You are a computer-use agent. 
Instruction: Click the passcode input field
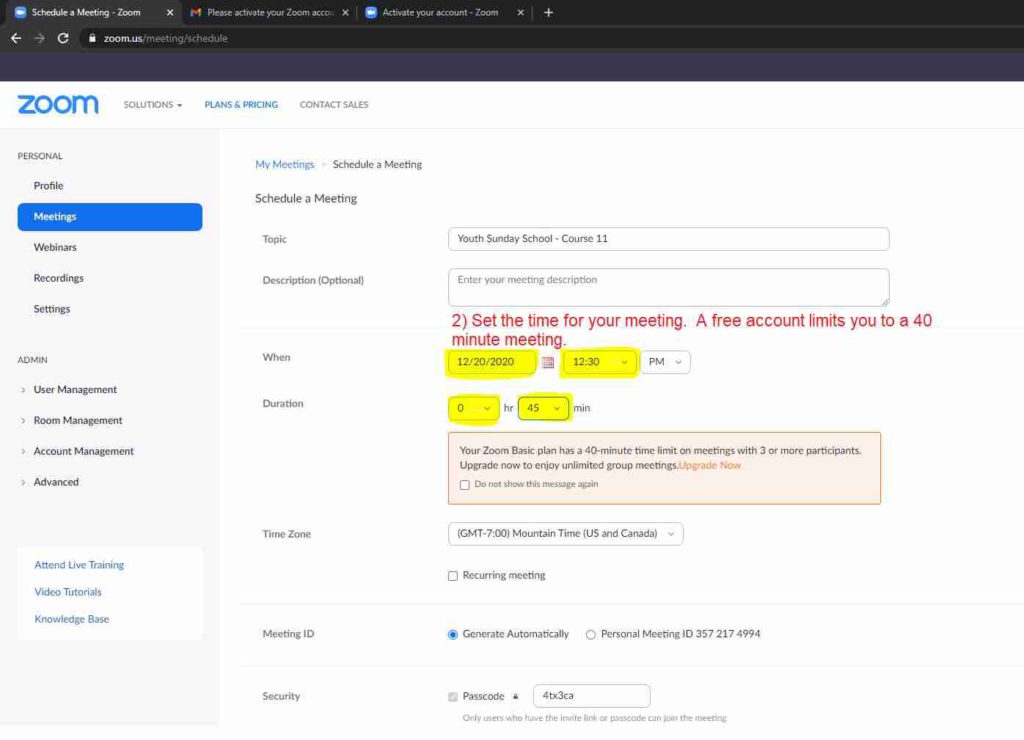[x=592, y=696]
